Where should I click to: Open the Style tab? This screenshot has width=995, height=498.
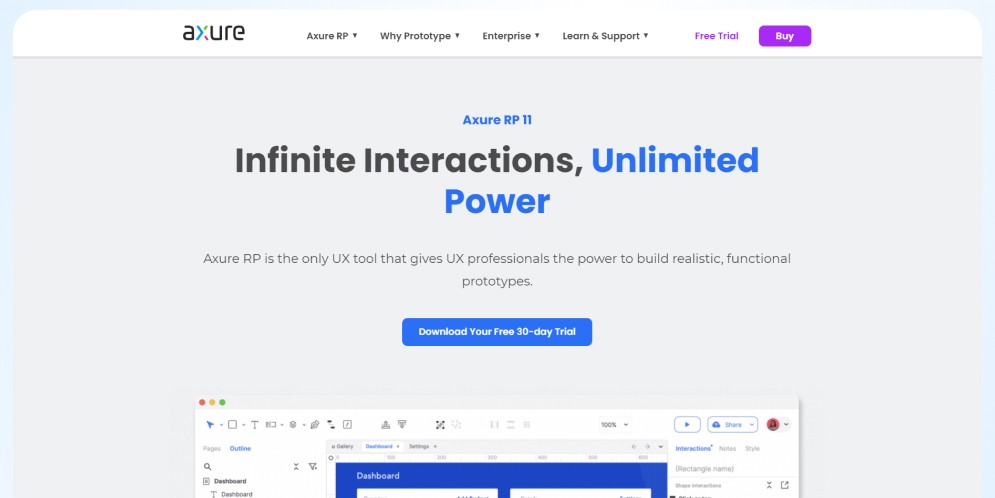pos(753,449)
